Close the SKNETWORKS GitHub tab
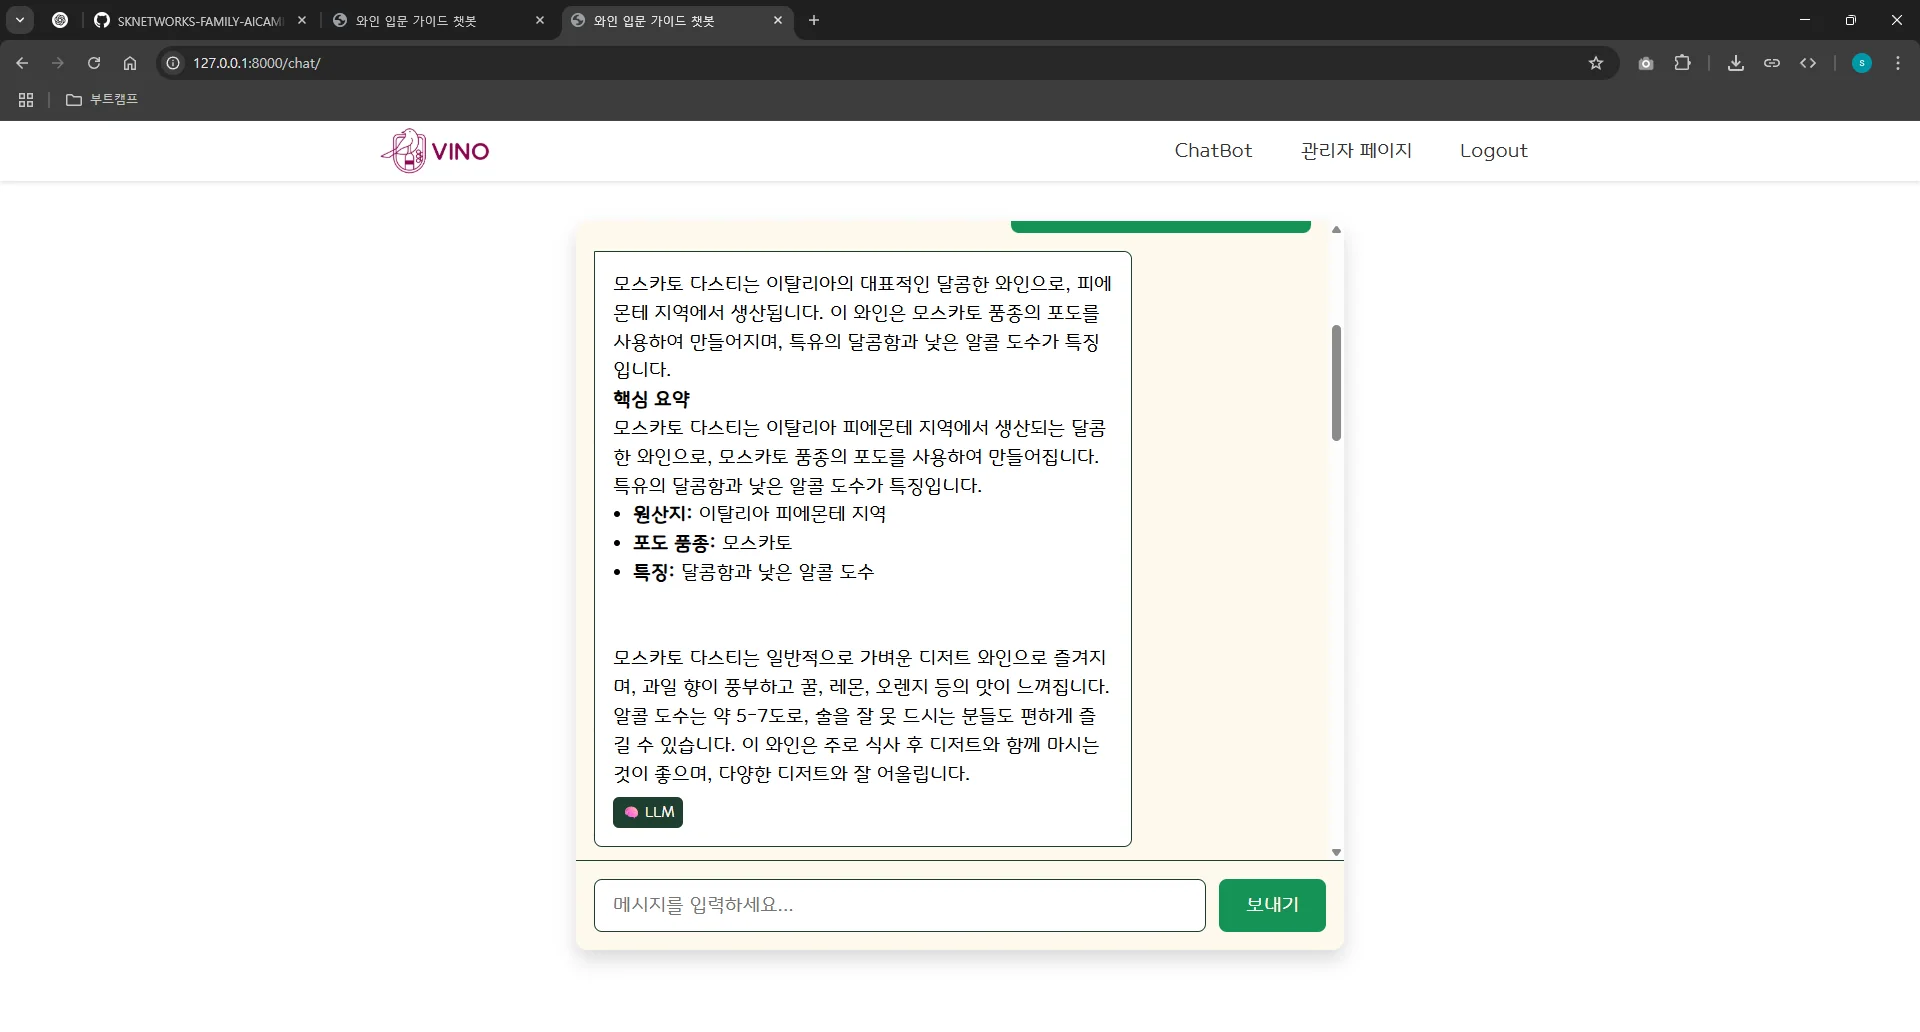Screen dimensions: 1920x1032 pyautogui.click(x=302, y=20)
